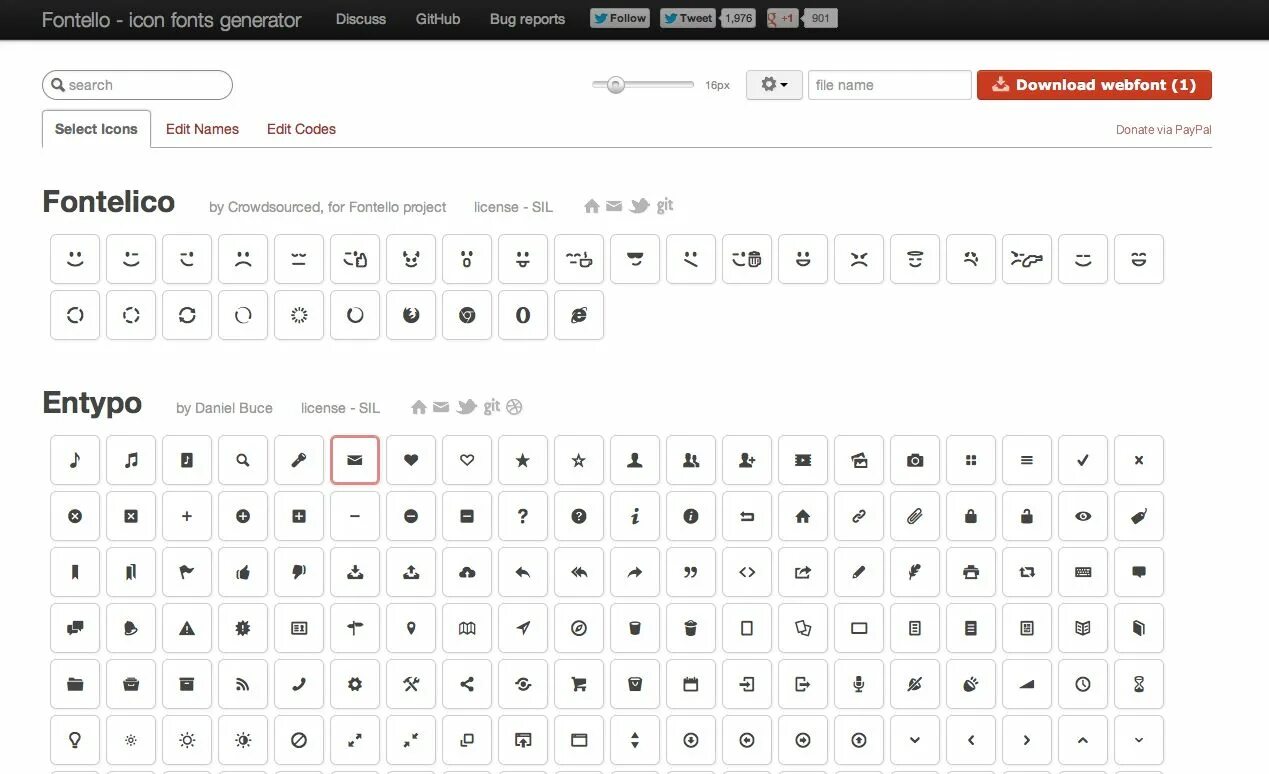Select the unhappy frowning emoticon

243,259
